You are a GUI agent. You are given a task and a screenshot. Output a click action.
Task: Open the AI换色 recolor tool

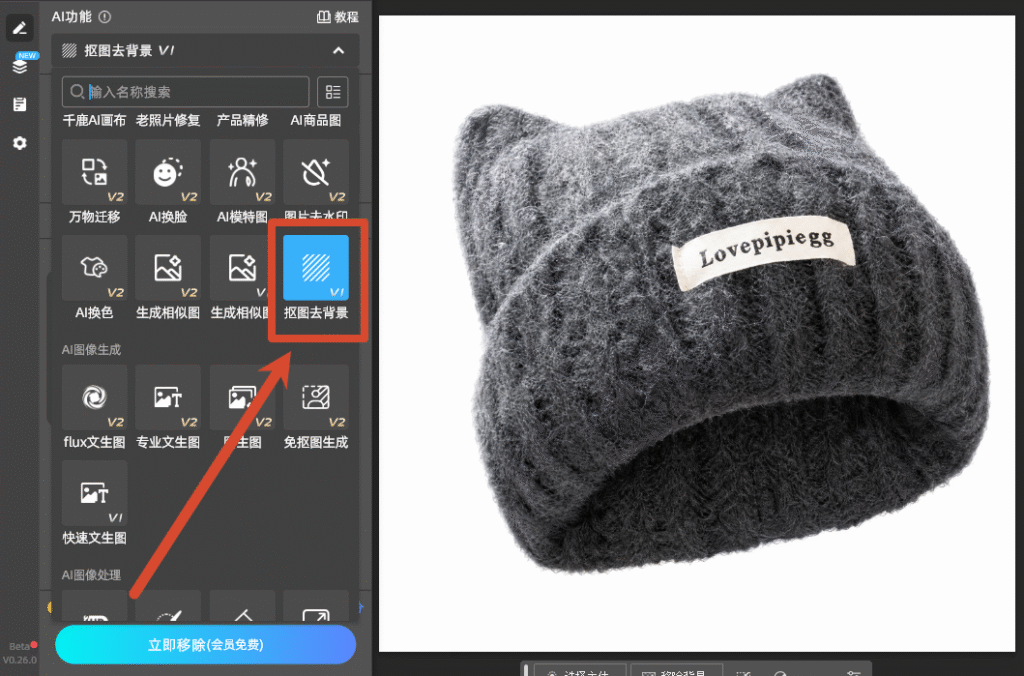(x=95, y=268)
